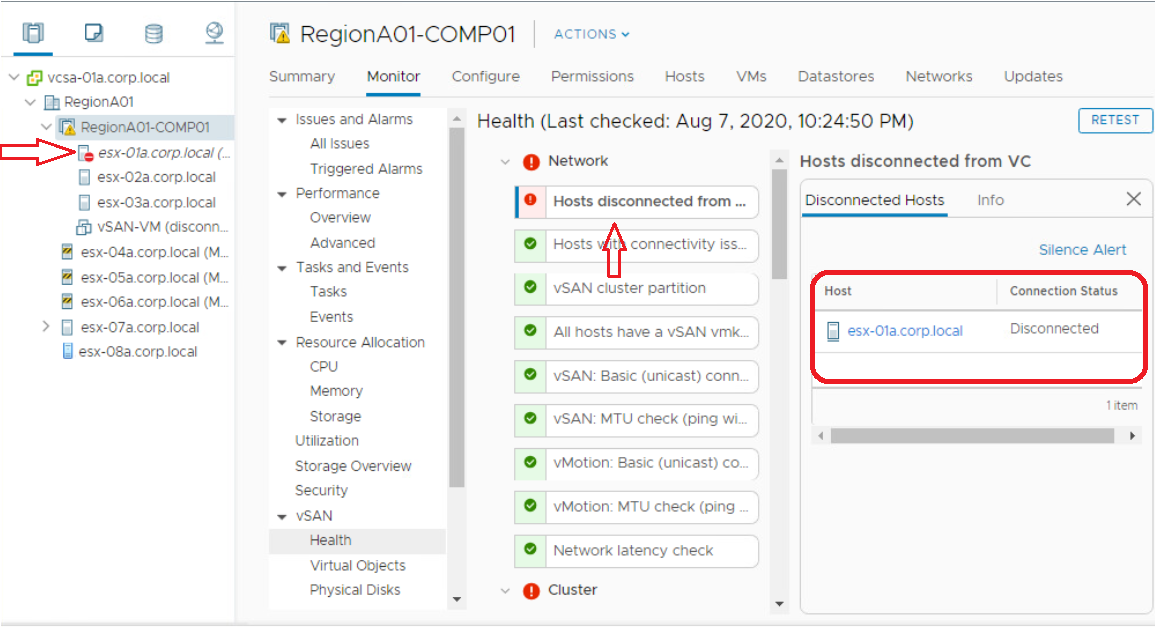Click horizontal scrollbar under Disconnected Hosts table
The height and width of the screenshot is (628, 1156).
click(x=972, y=436)
